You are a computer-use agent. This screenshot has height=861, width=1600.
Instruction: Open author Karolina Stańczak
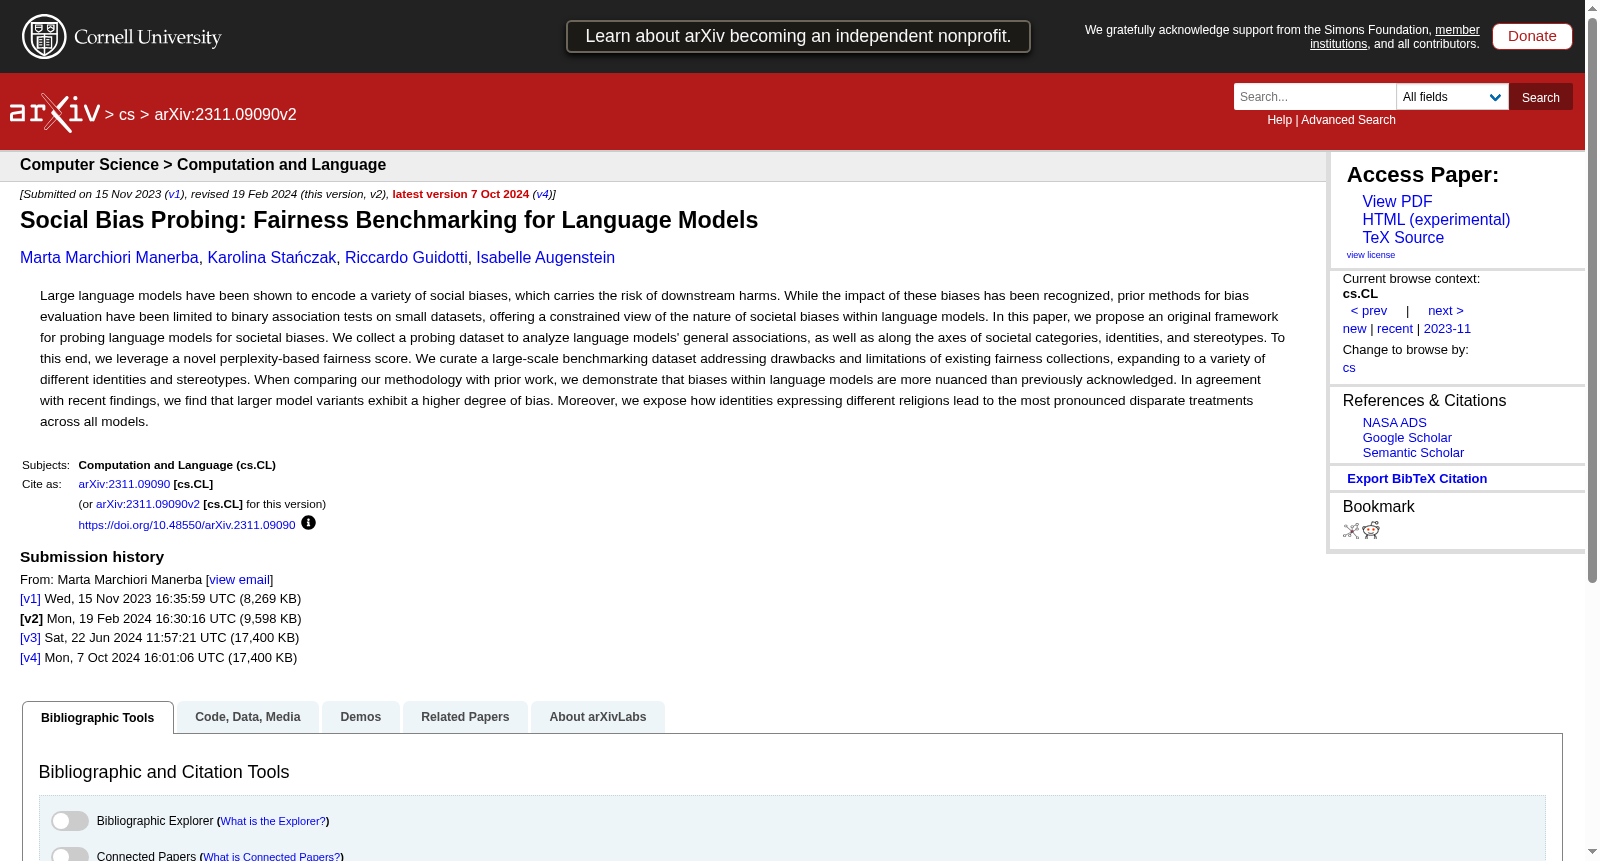click(271, 258)
